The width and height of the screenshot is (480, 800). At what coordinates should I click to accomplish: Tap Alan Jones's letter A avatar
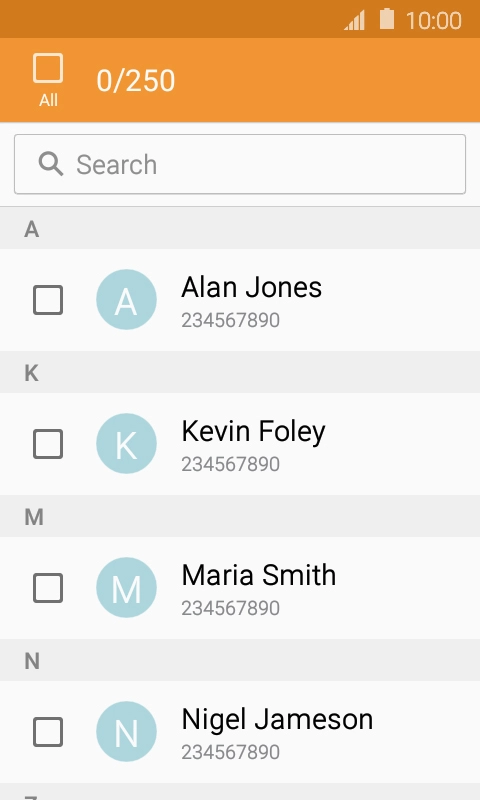pos(126,299)
